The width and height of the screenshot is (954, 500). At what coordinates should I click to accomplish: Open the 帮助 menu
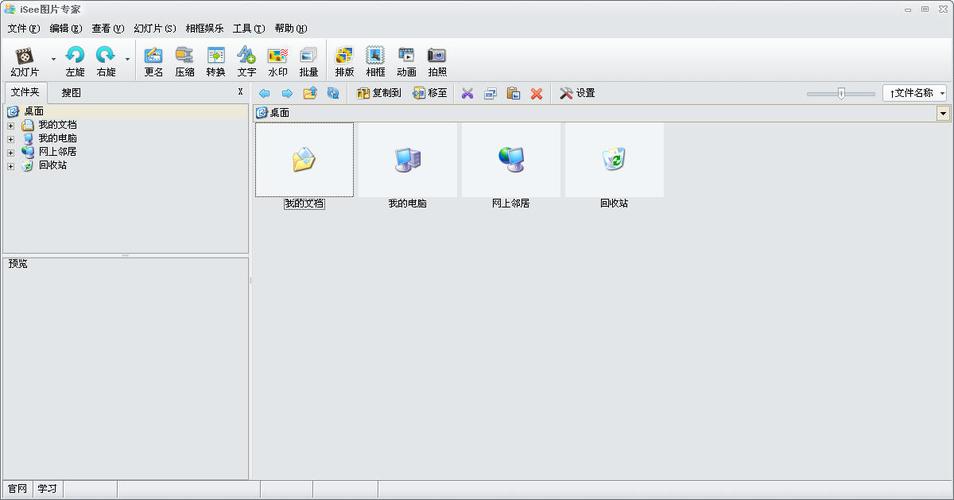tap(291, 29)
